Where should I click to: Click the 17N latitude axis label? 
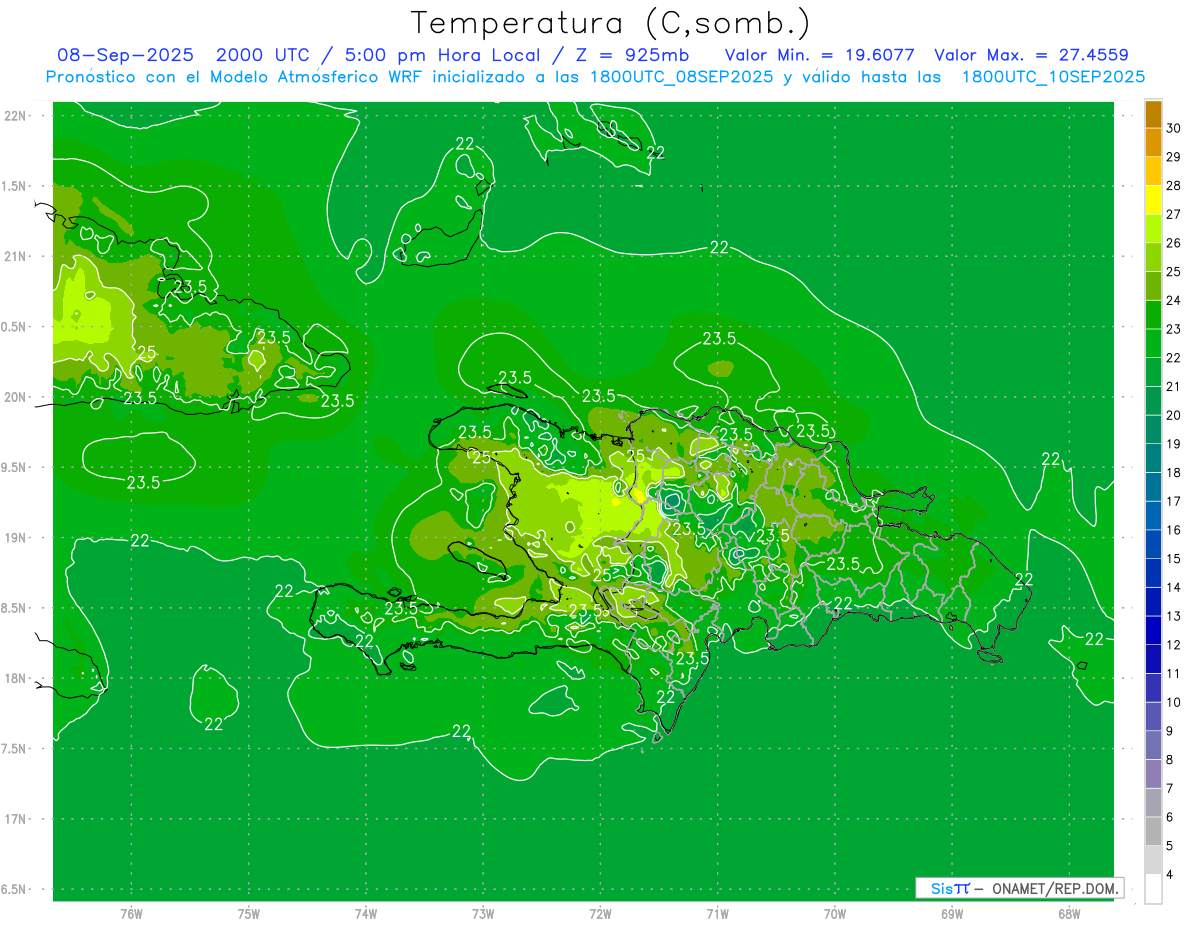tap(15, 819)
